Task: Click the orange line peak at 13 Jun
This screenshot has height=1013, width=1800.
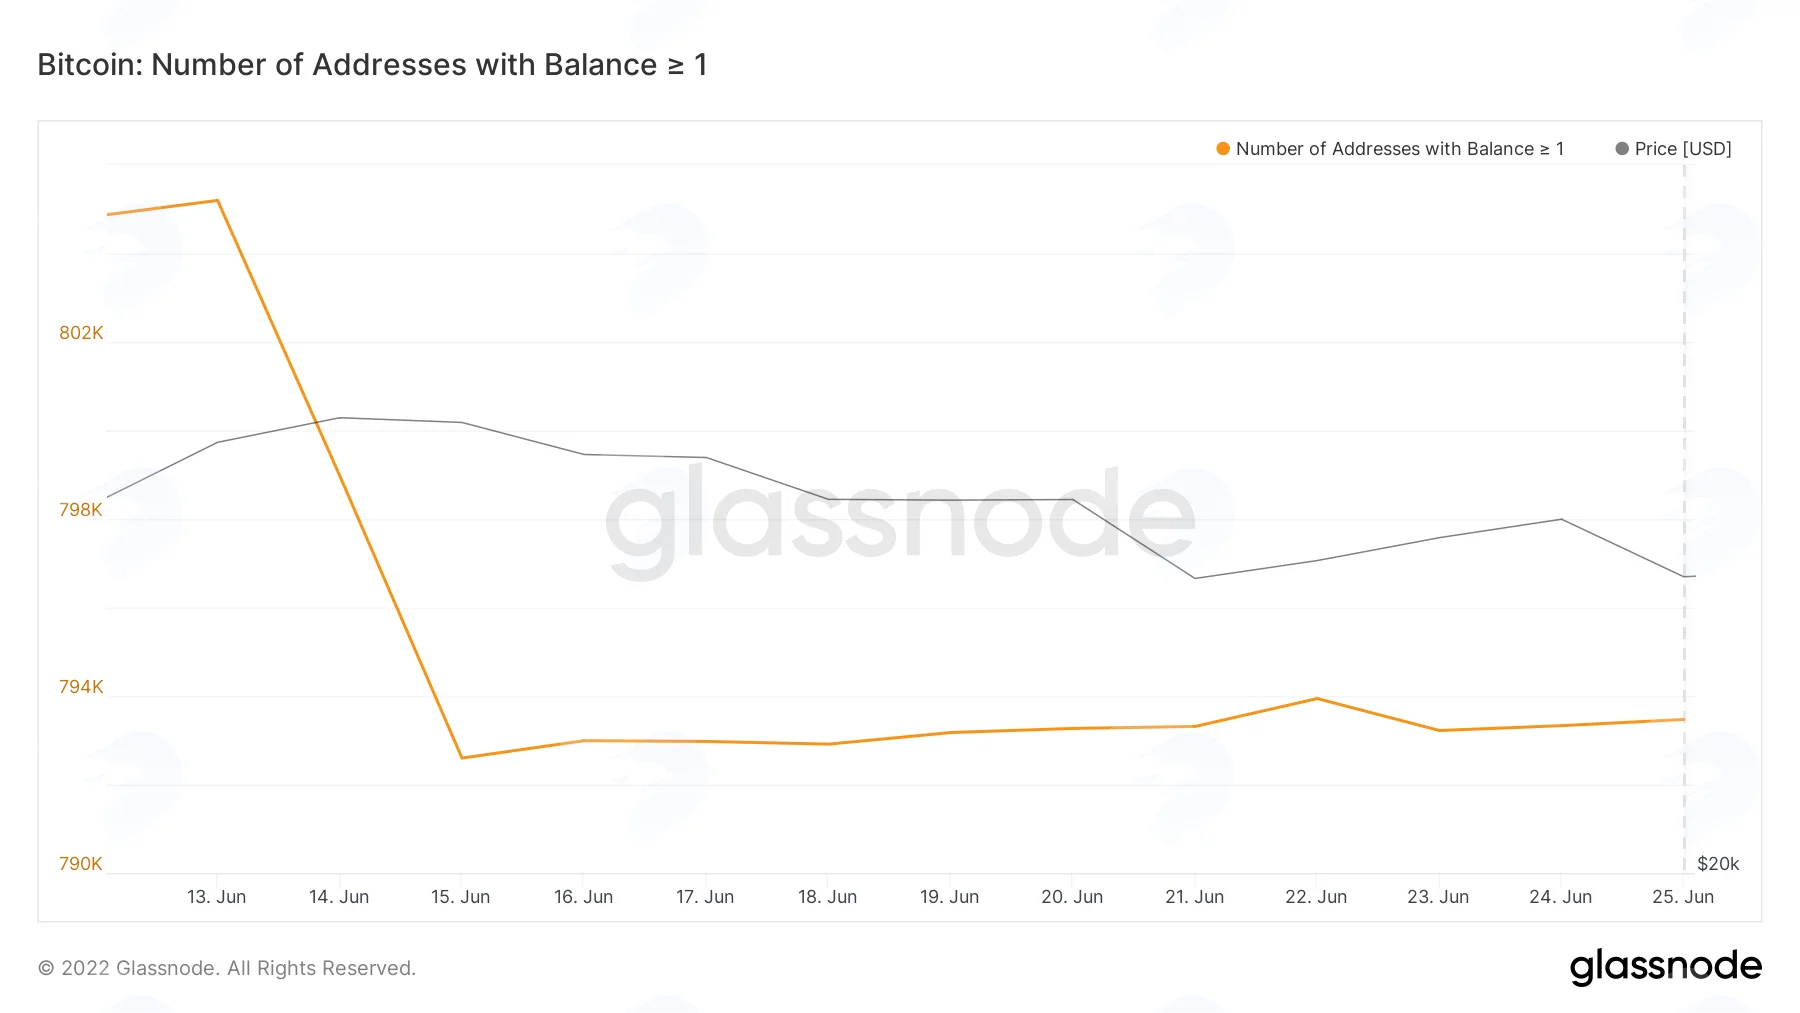Action: [x=217, y=201]
